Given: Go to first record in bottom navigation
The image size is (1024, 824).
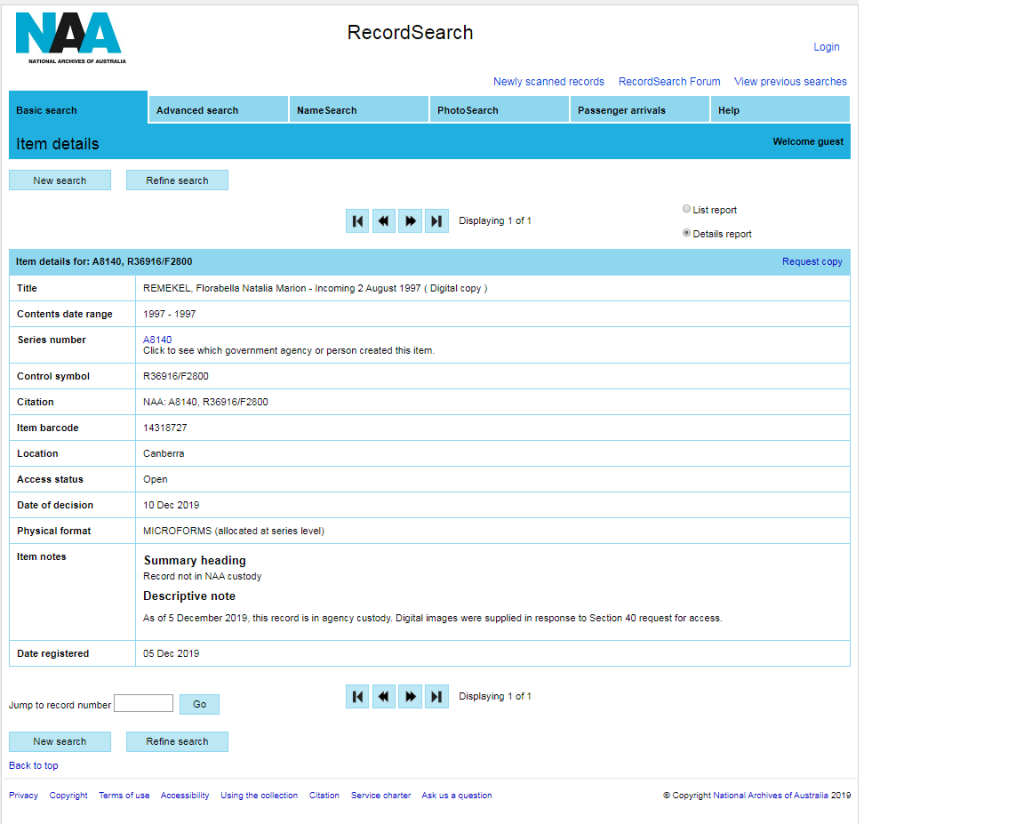Looking at the screenshot, I should coord(358,697).
